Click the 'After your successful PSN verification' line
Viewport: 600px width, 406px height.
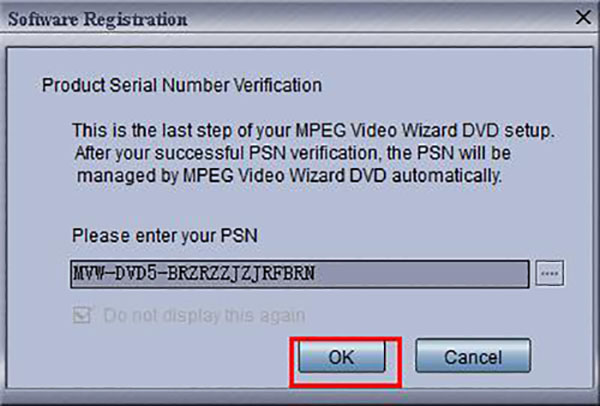pyautogui.click(x=293, y=153)
